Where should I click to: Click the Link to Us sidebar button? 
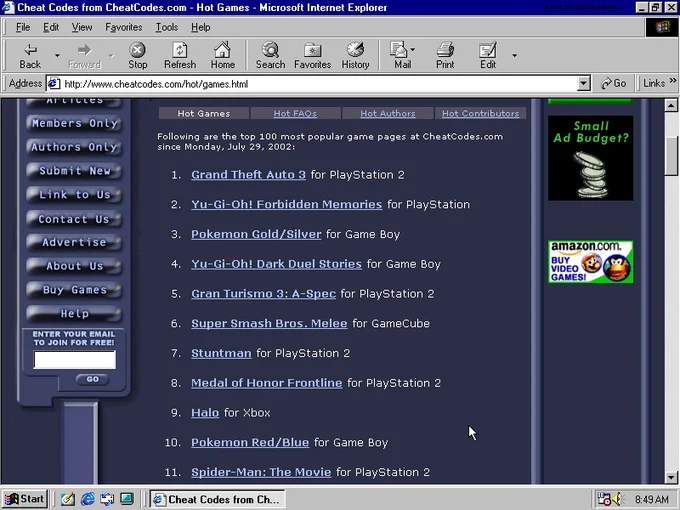[74, 195]
